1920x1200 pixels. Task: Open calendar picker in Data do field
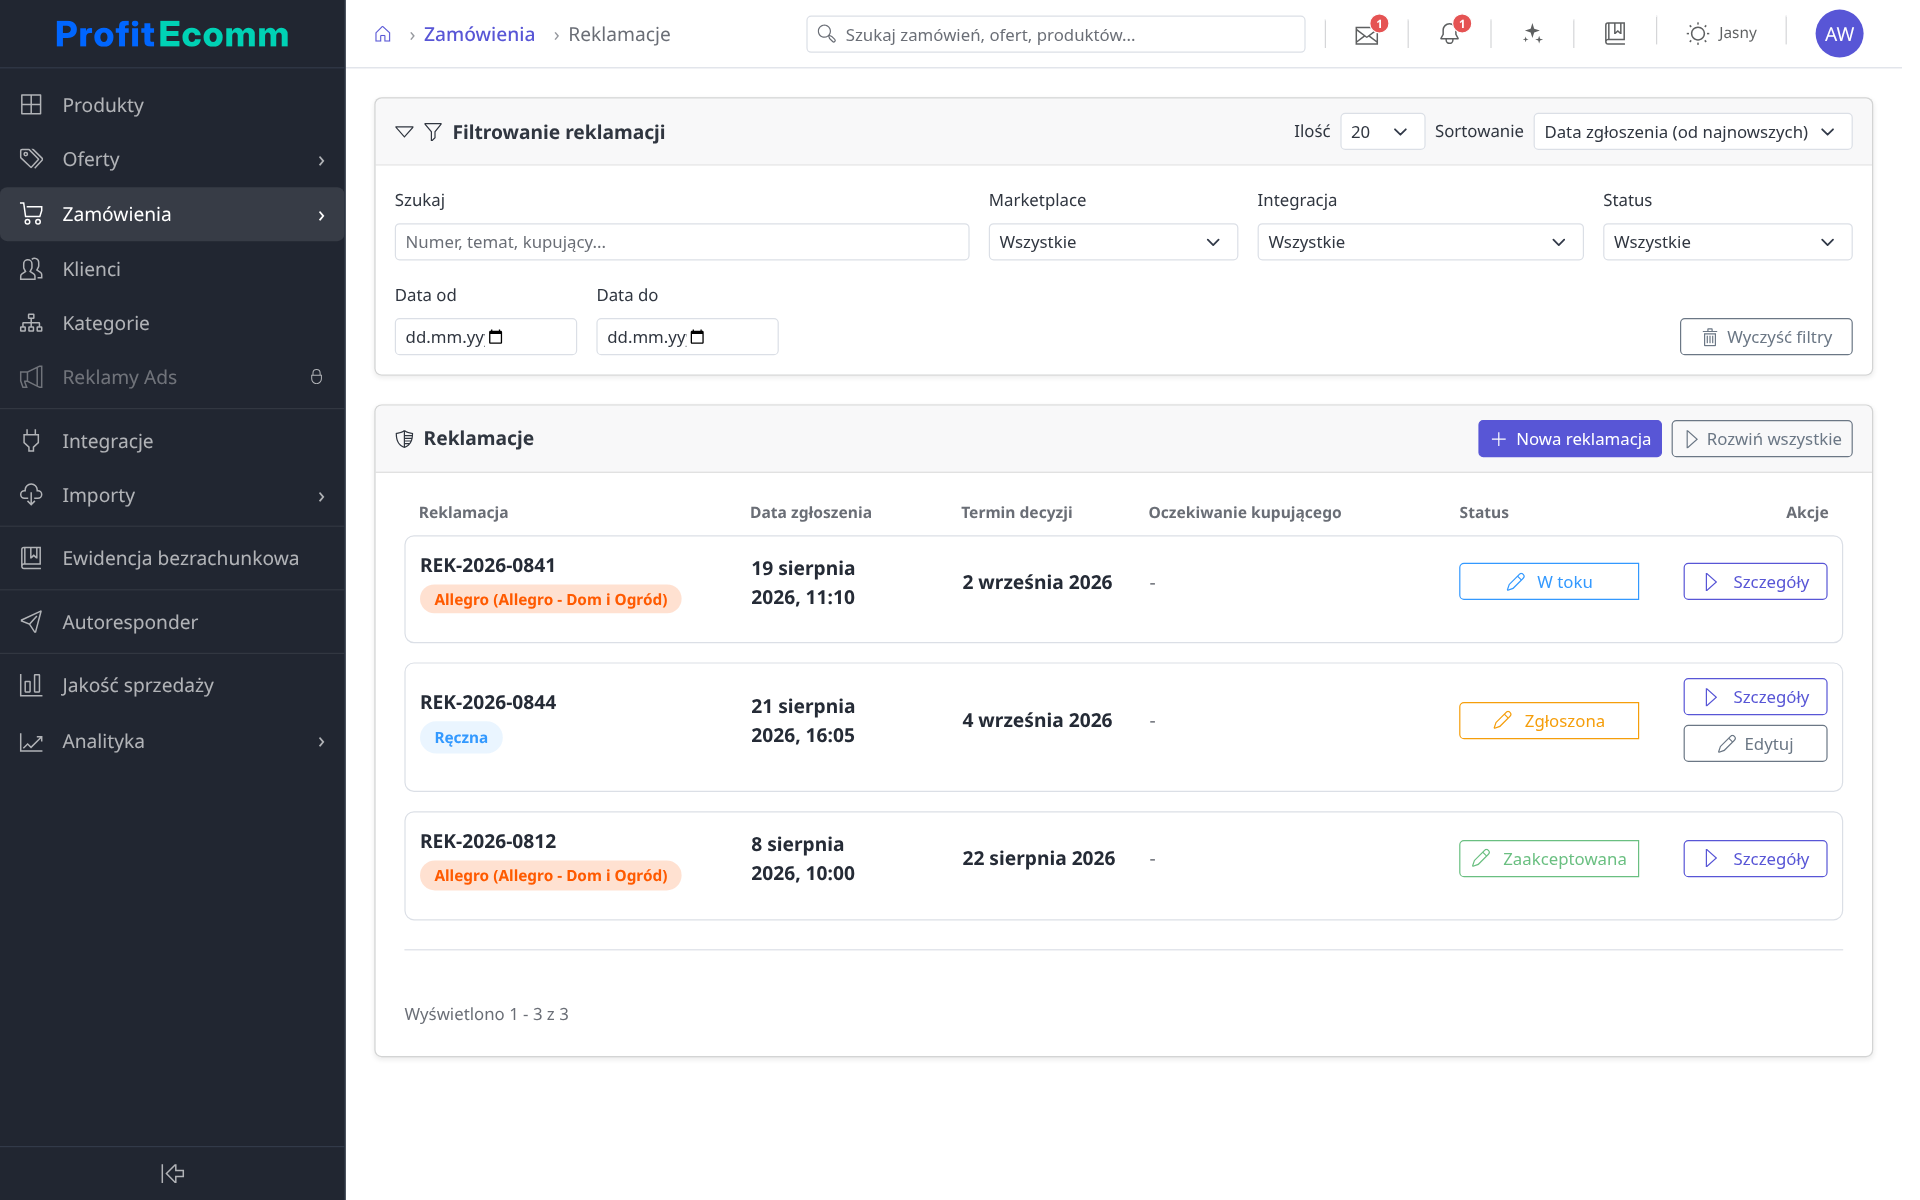tap(698, 337)
